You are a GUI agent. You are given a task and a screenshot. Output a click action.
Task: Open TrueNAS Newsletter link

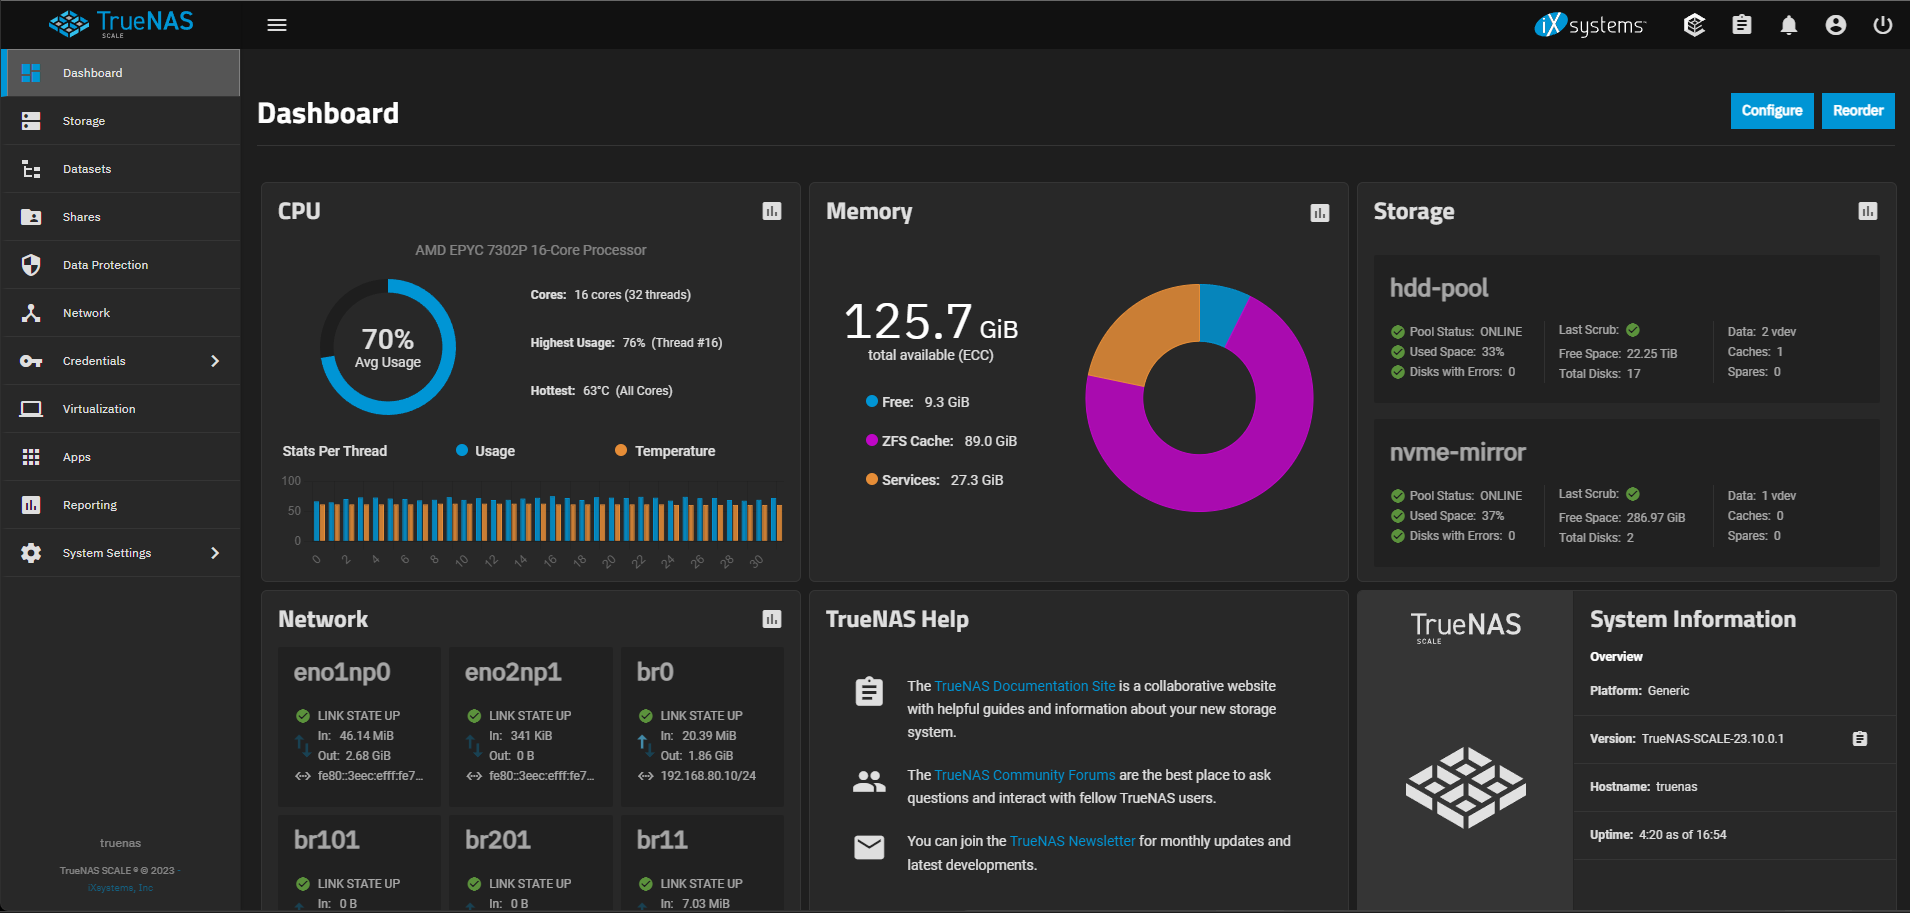coord(1073,841)
